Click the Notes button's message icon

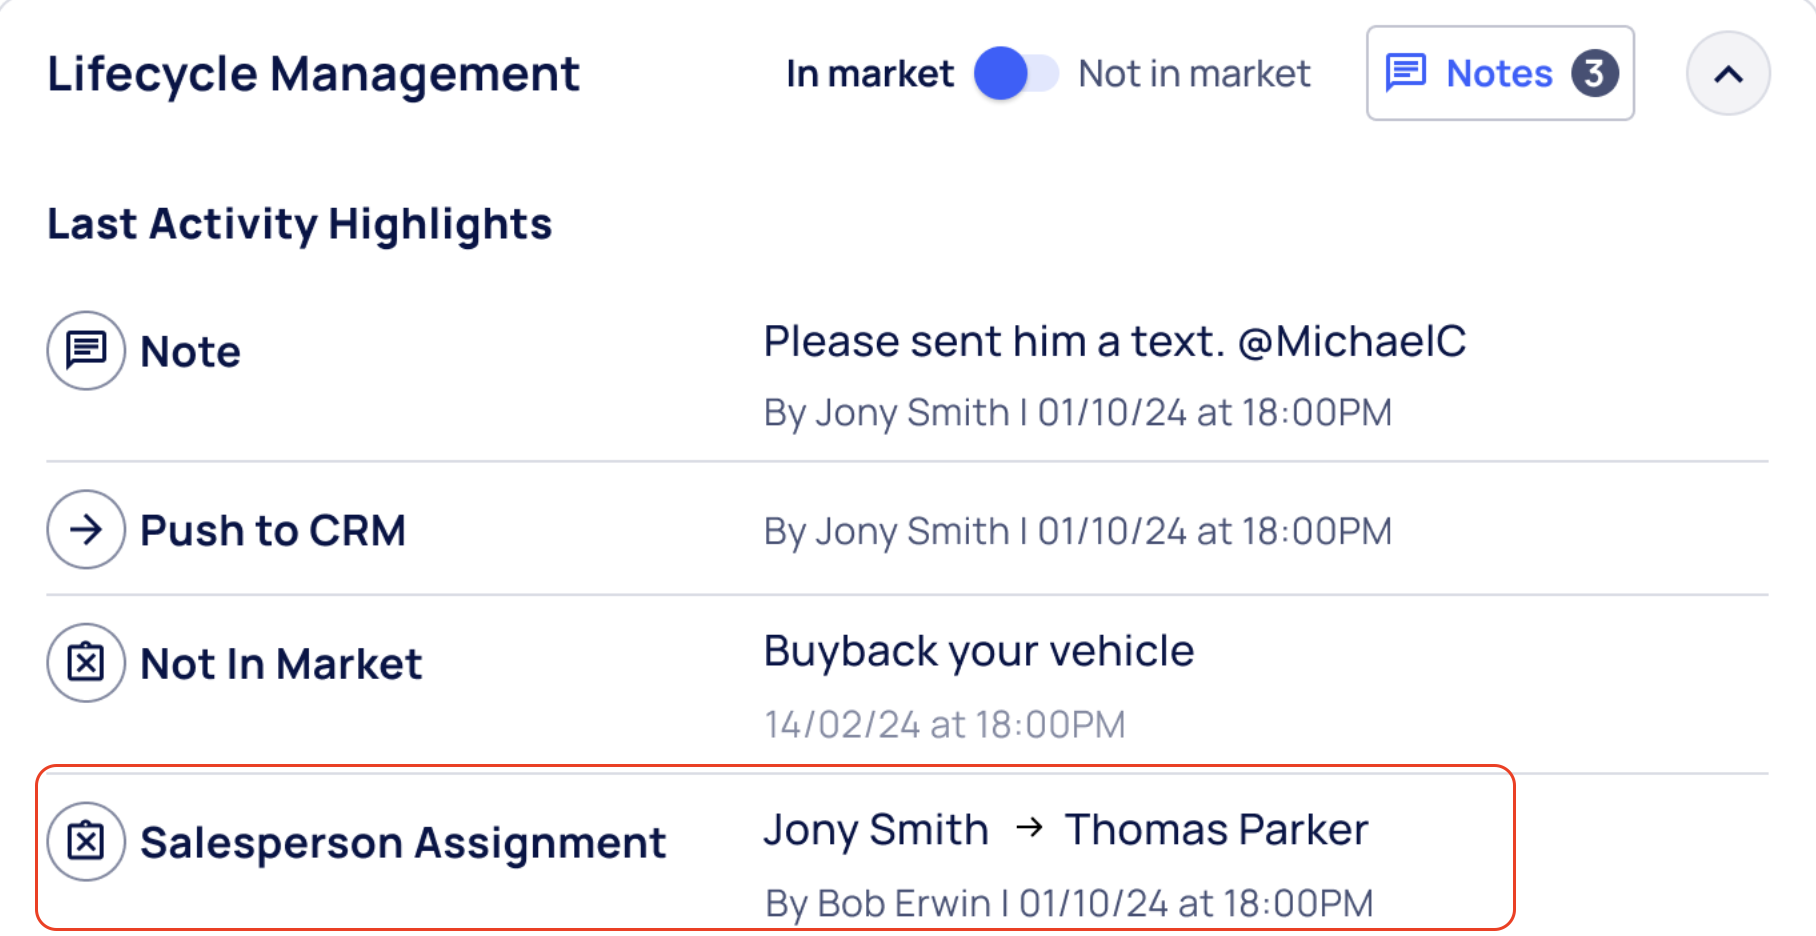pyautogui.click(x=1406, y=73)
